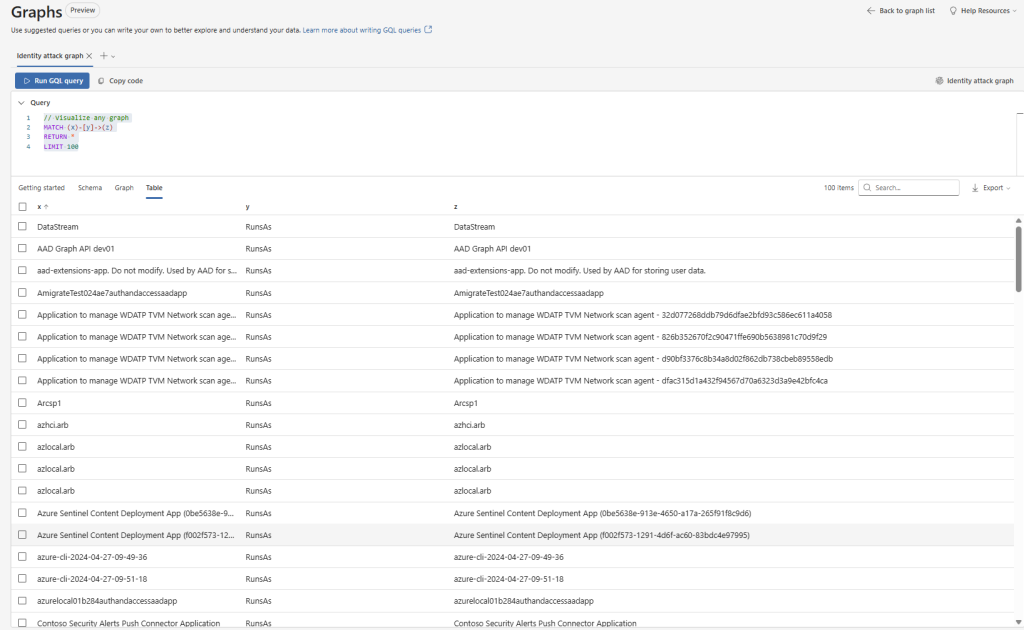Add a new query tab with plus icon
The height and width of the screenshot is (630, 1024).
tap(103, 56)
